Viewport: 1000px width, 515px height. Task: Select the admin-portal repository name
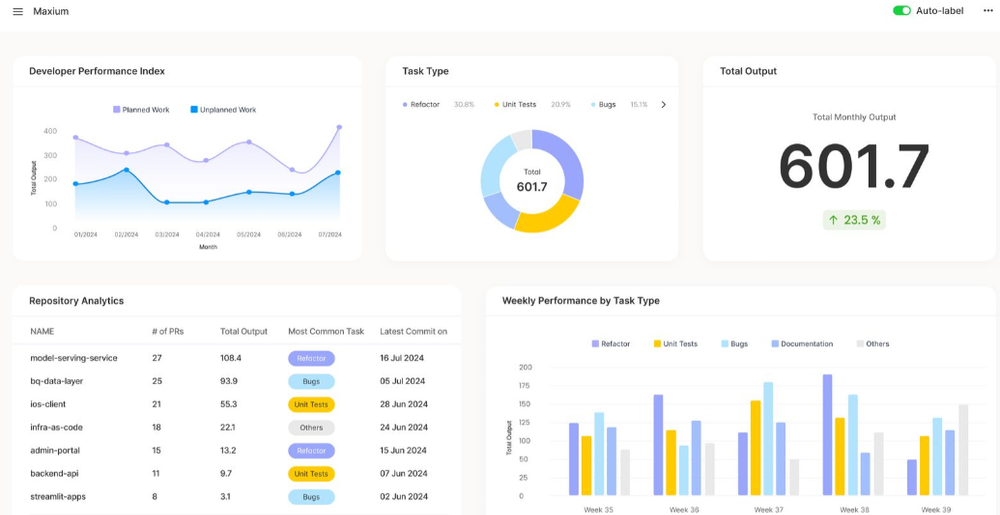(54, 451)
